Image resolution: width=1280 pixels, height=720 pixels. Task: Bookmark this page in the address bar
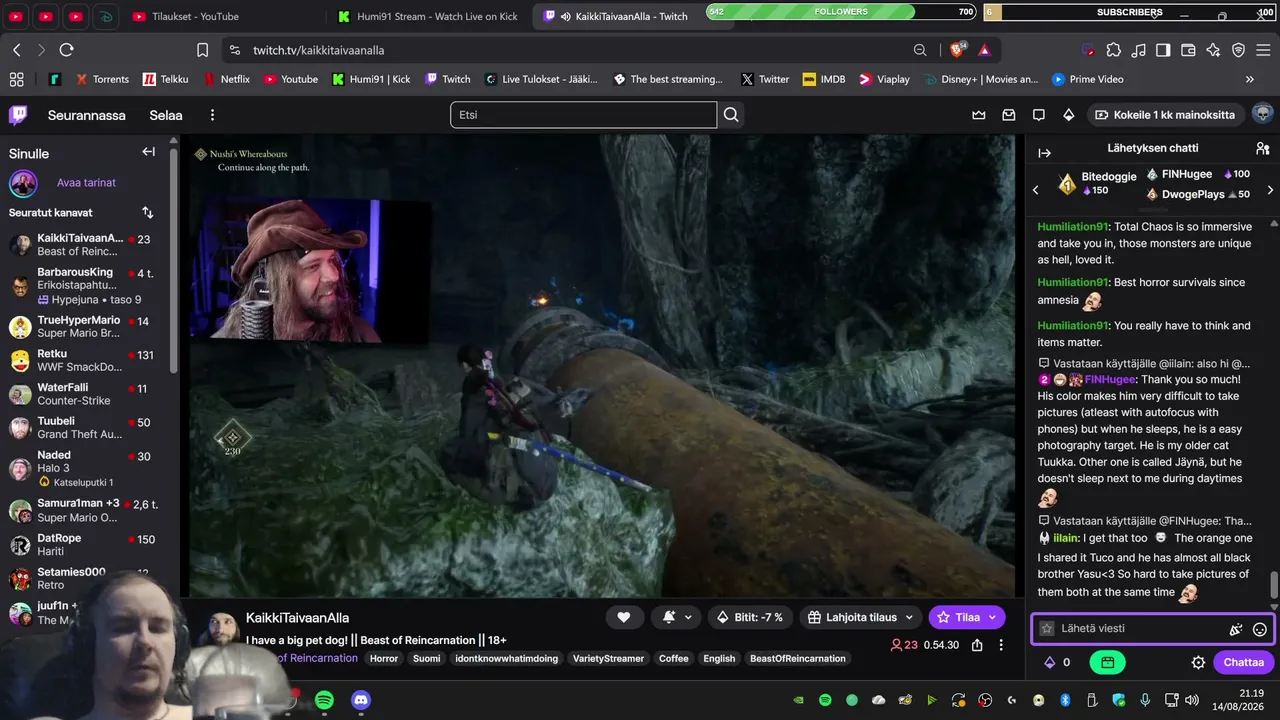point(203,50)
